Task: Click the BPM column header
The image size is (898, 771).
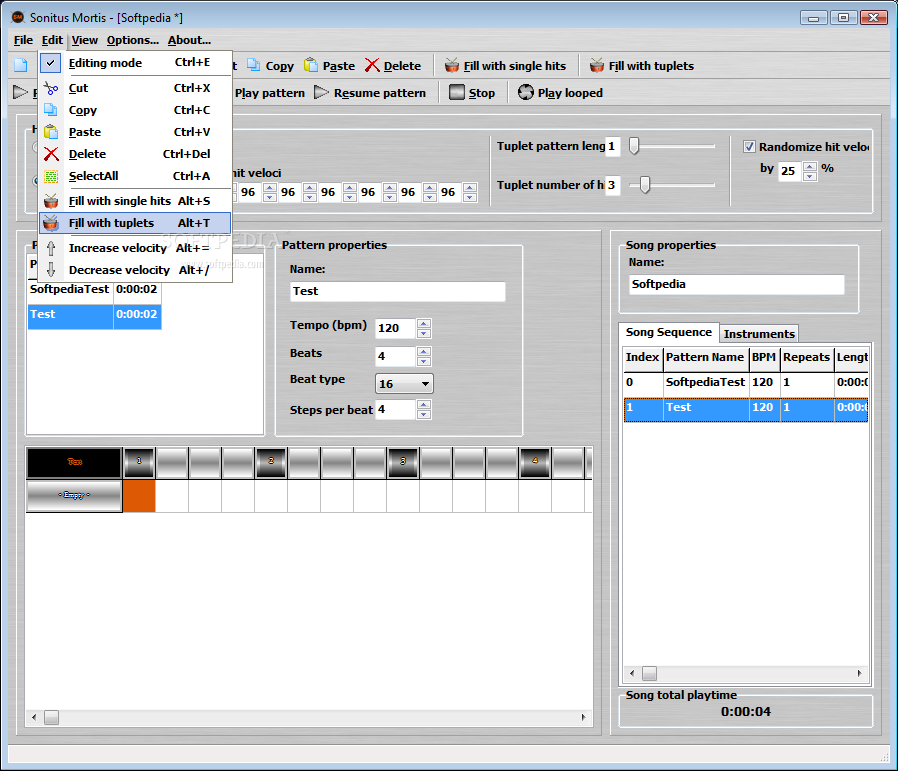Action: point(764,357)
